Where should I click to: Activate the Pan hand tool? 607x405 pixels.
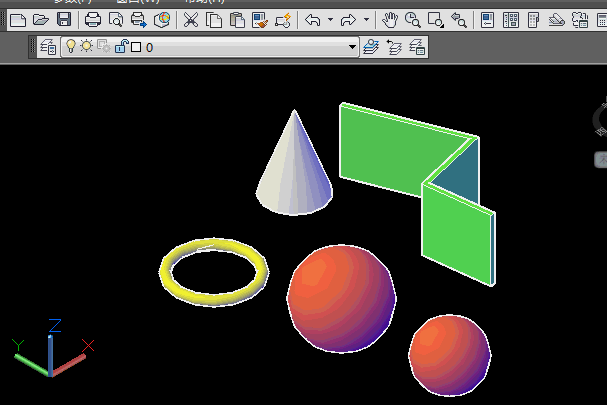click(x=390, y=20)
